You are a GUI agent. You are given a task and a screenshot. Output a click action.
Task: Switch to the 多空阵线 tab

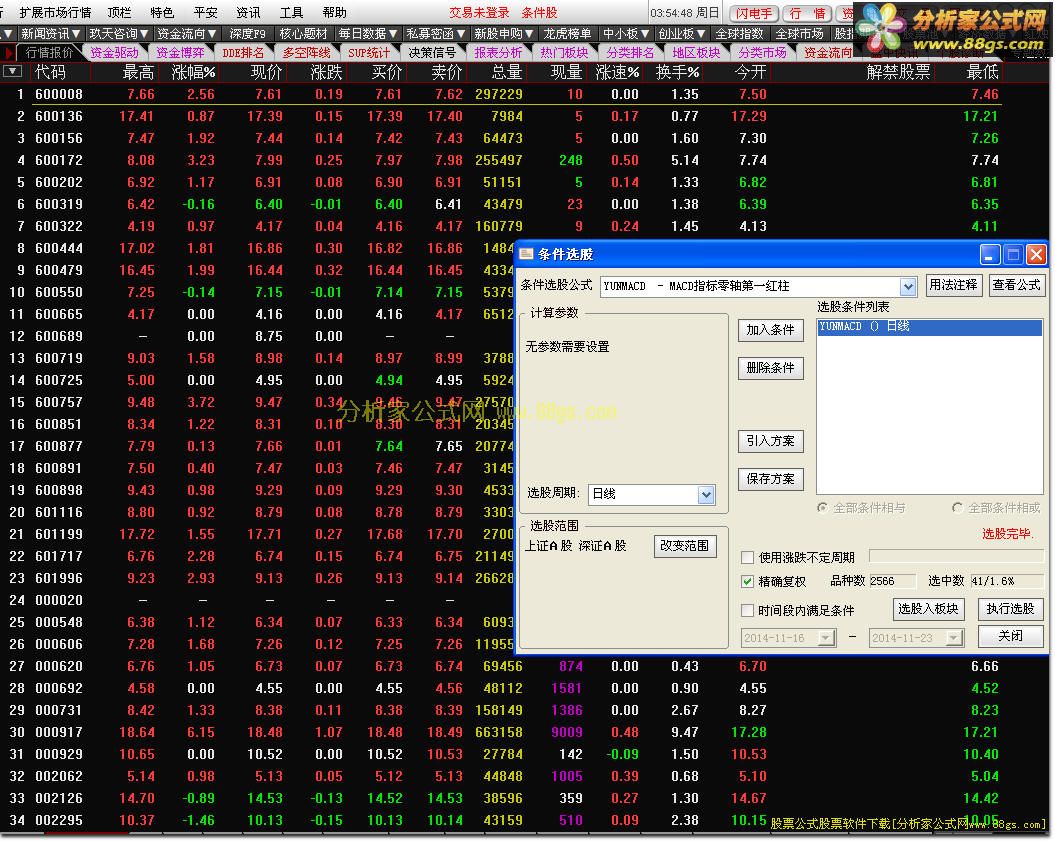pyautogui.click(x=306, y=52)
